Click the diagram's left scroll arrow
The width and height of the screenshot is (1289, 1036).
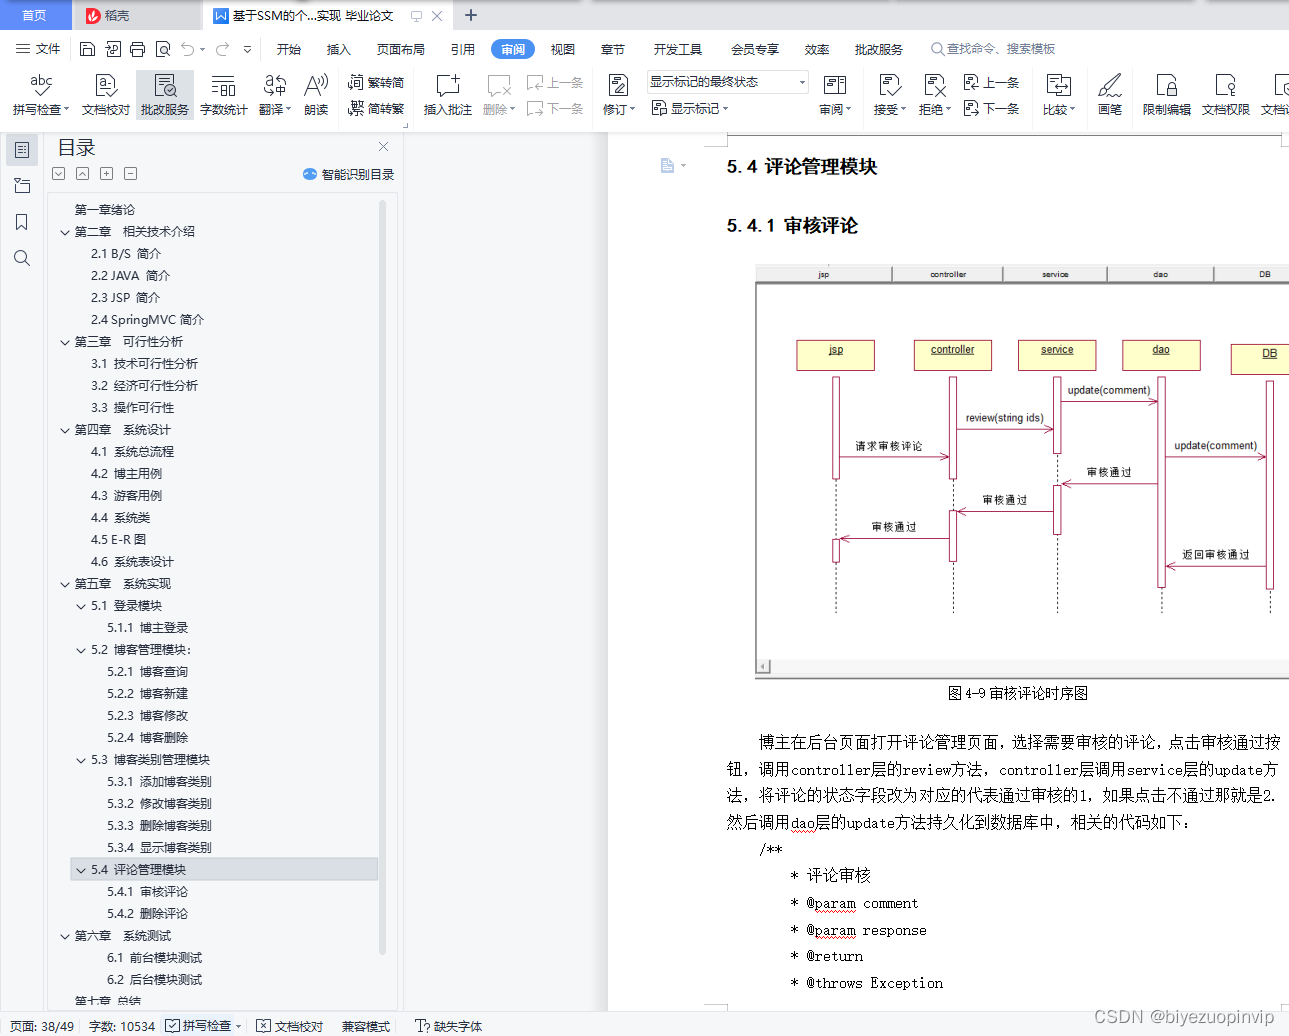pyautogui.click(x=763, y=666)
